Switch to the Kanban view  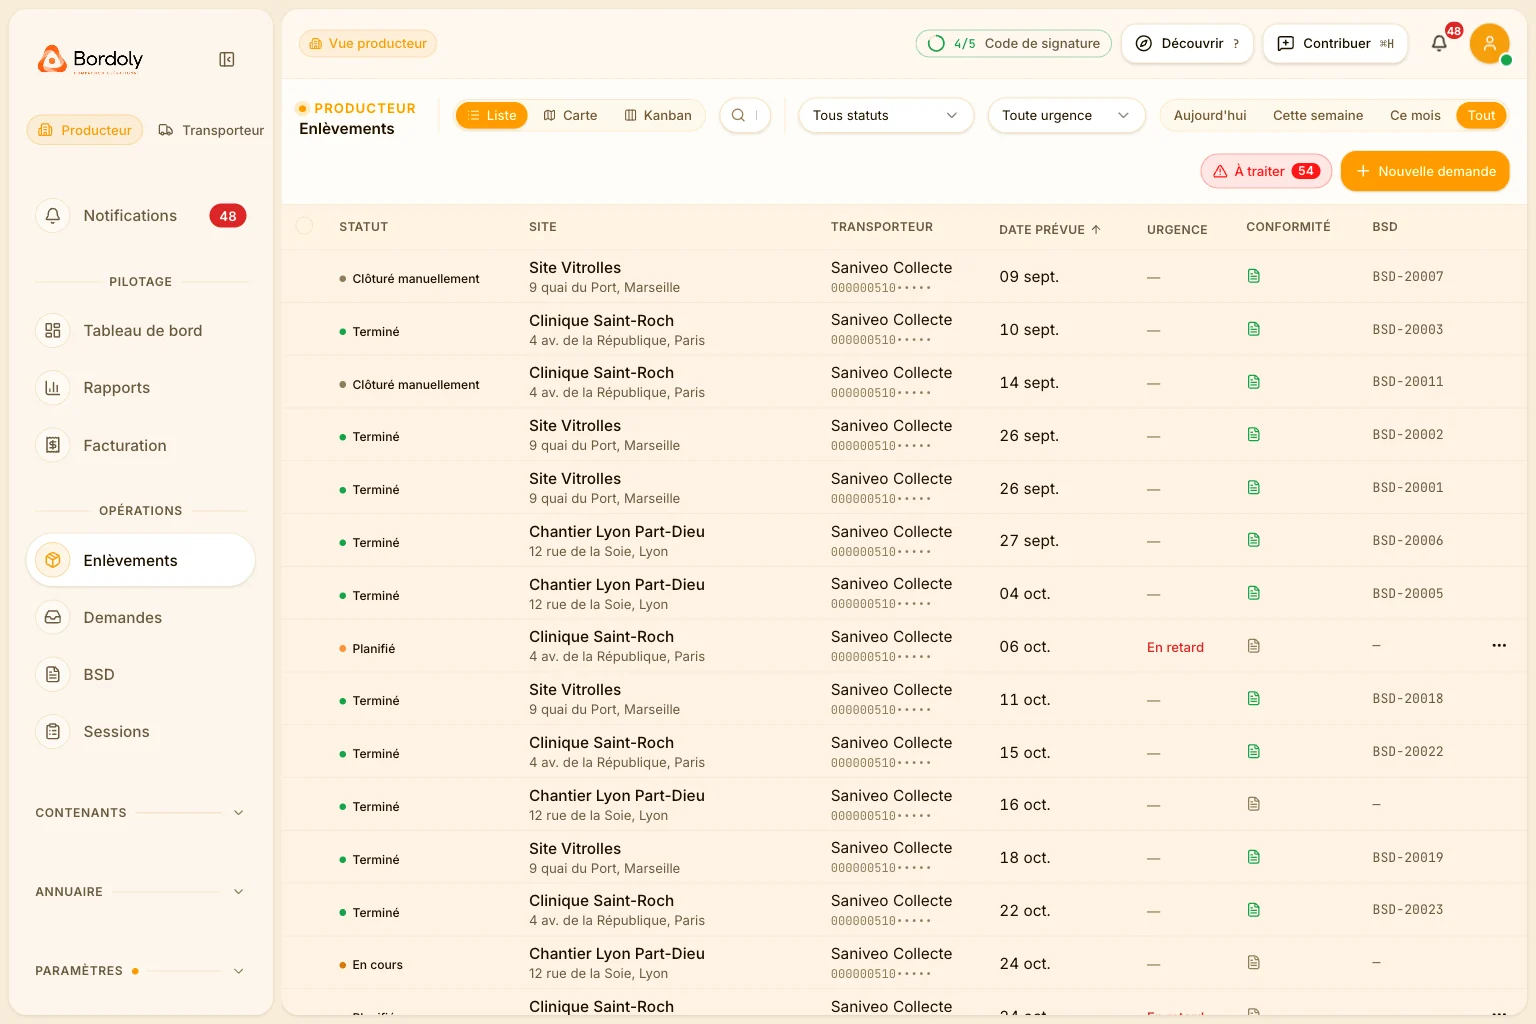[x=658, y=115]
